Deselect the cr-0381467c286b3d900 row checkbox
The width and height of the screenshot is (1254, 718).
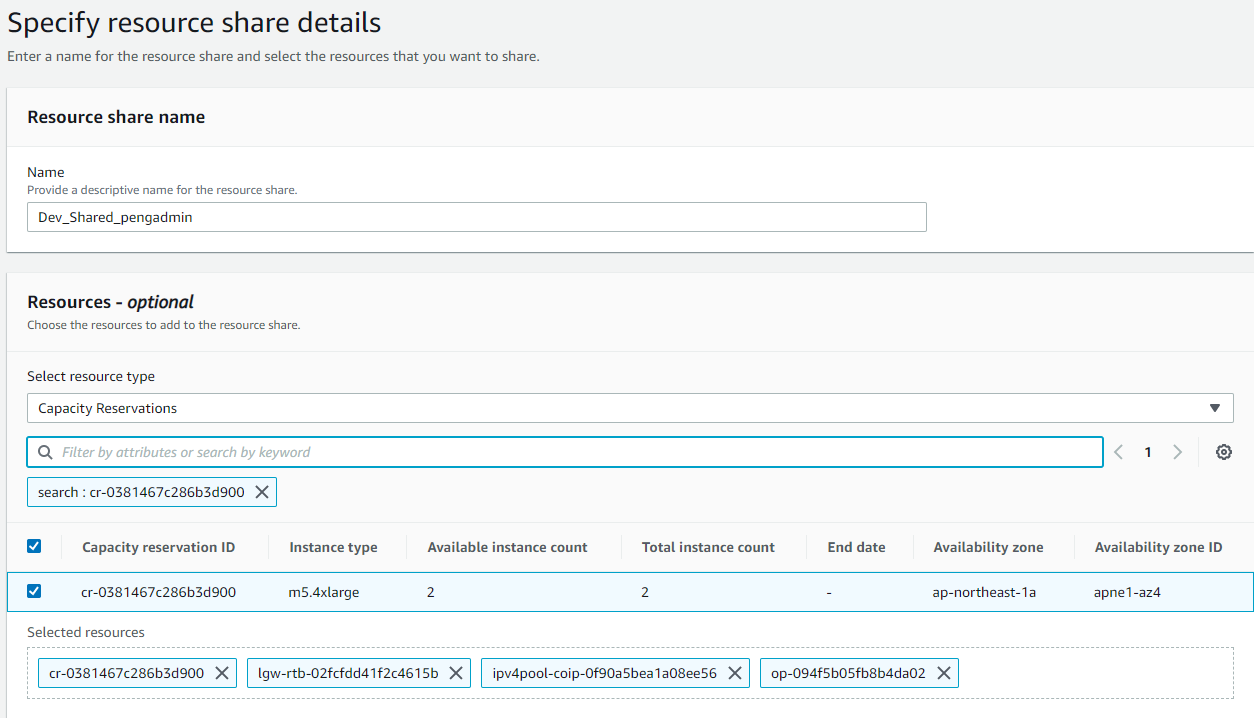[x=34, y=590]
